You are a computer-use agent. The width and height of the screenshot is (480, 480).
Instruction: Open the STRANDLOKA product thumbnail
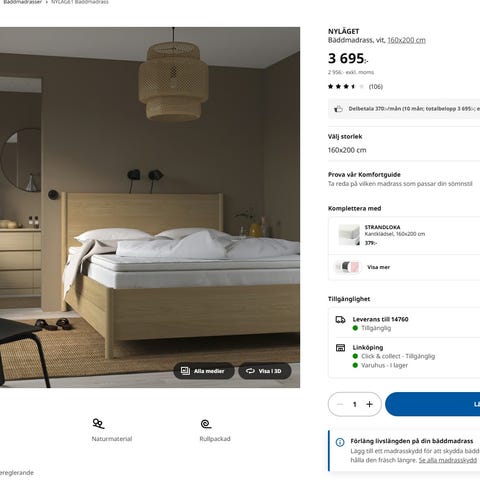pyautogui.click(x=349, y=235)
